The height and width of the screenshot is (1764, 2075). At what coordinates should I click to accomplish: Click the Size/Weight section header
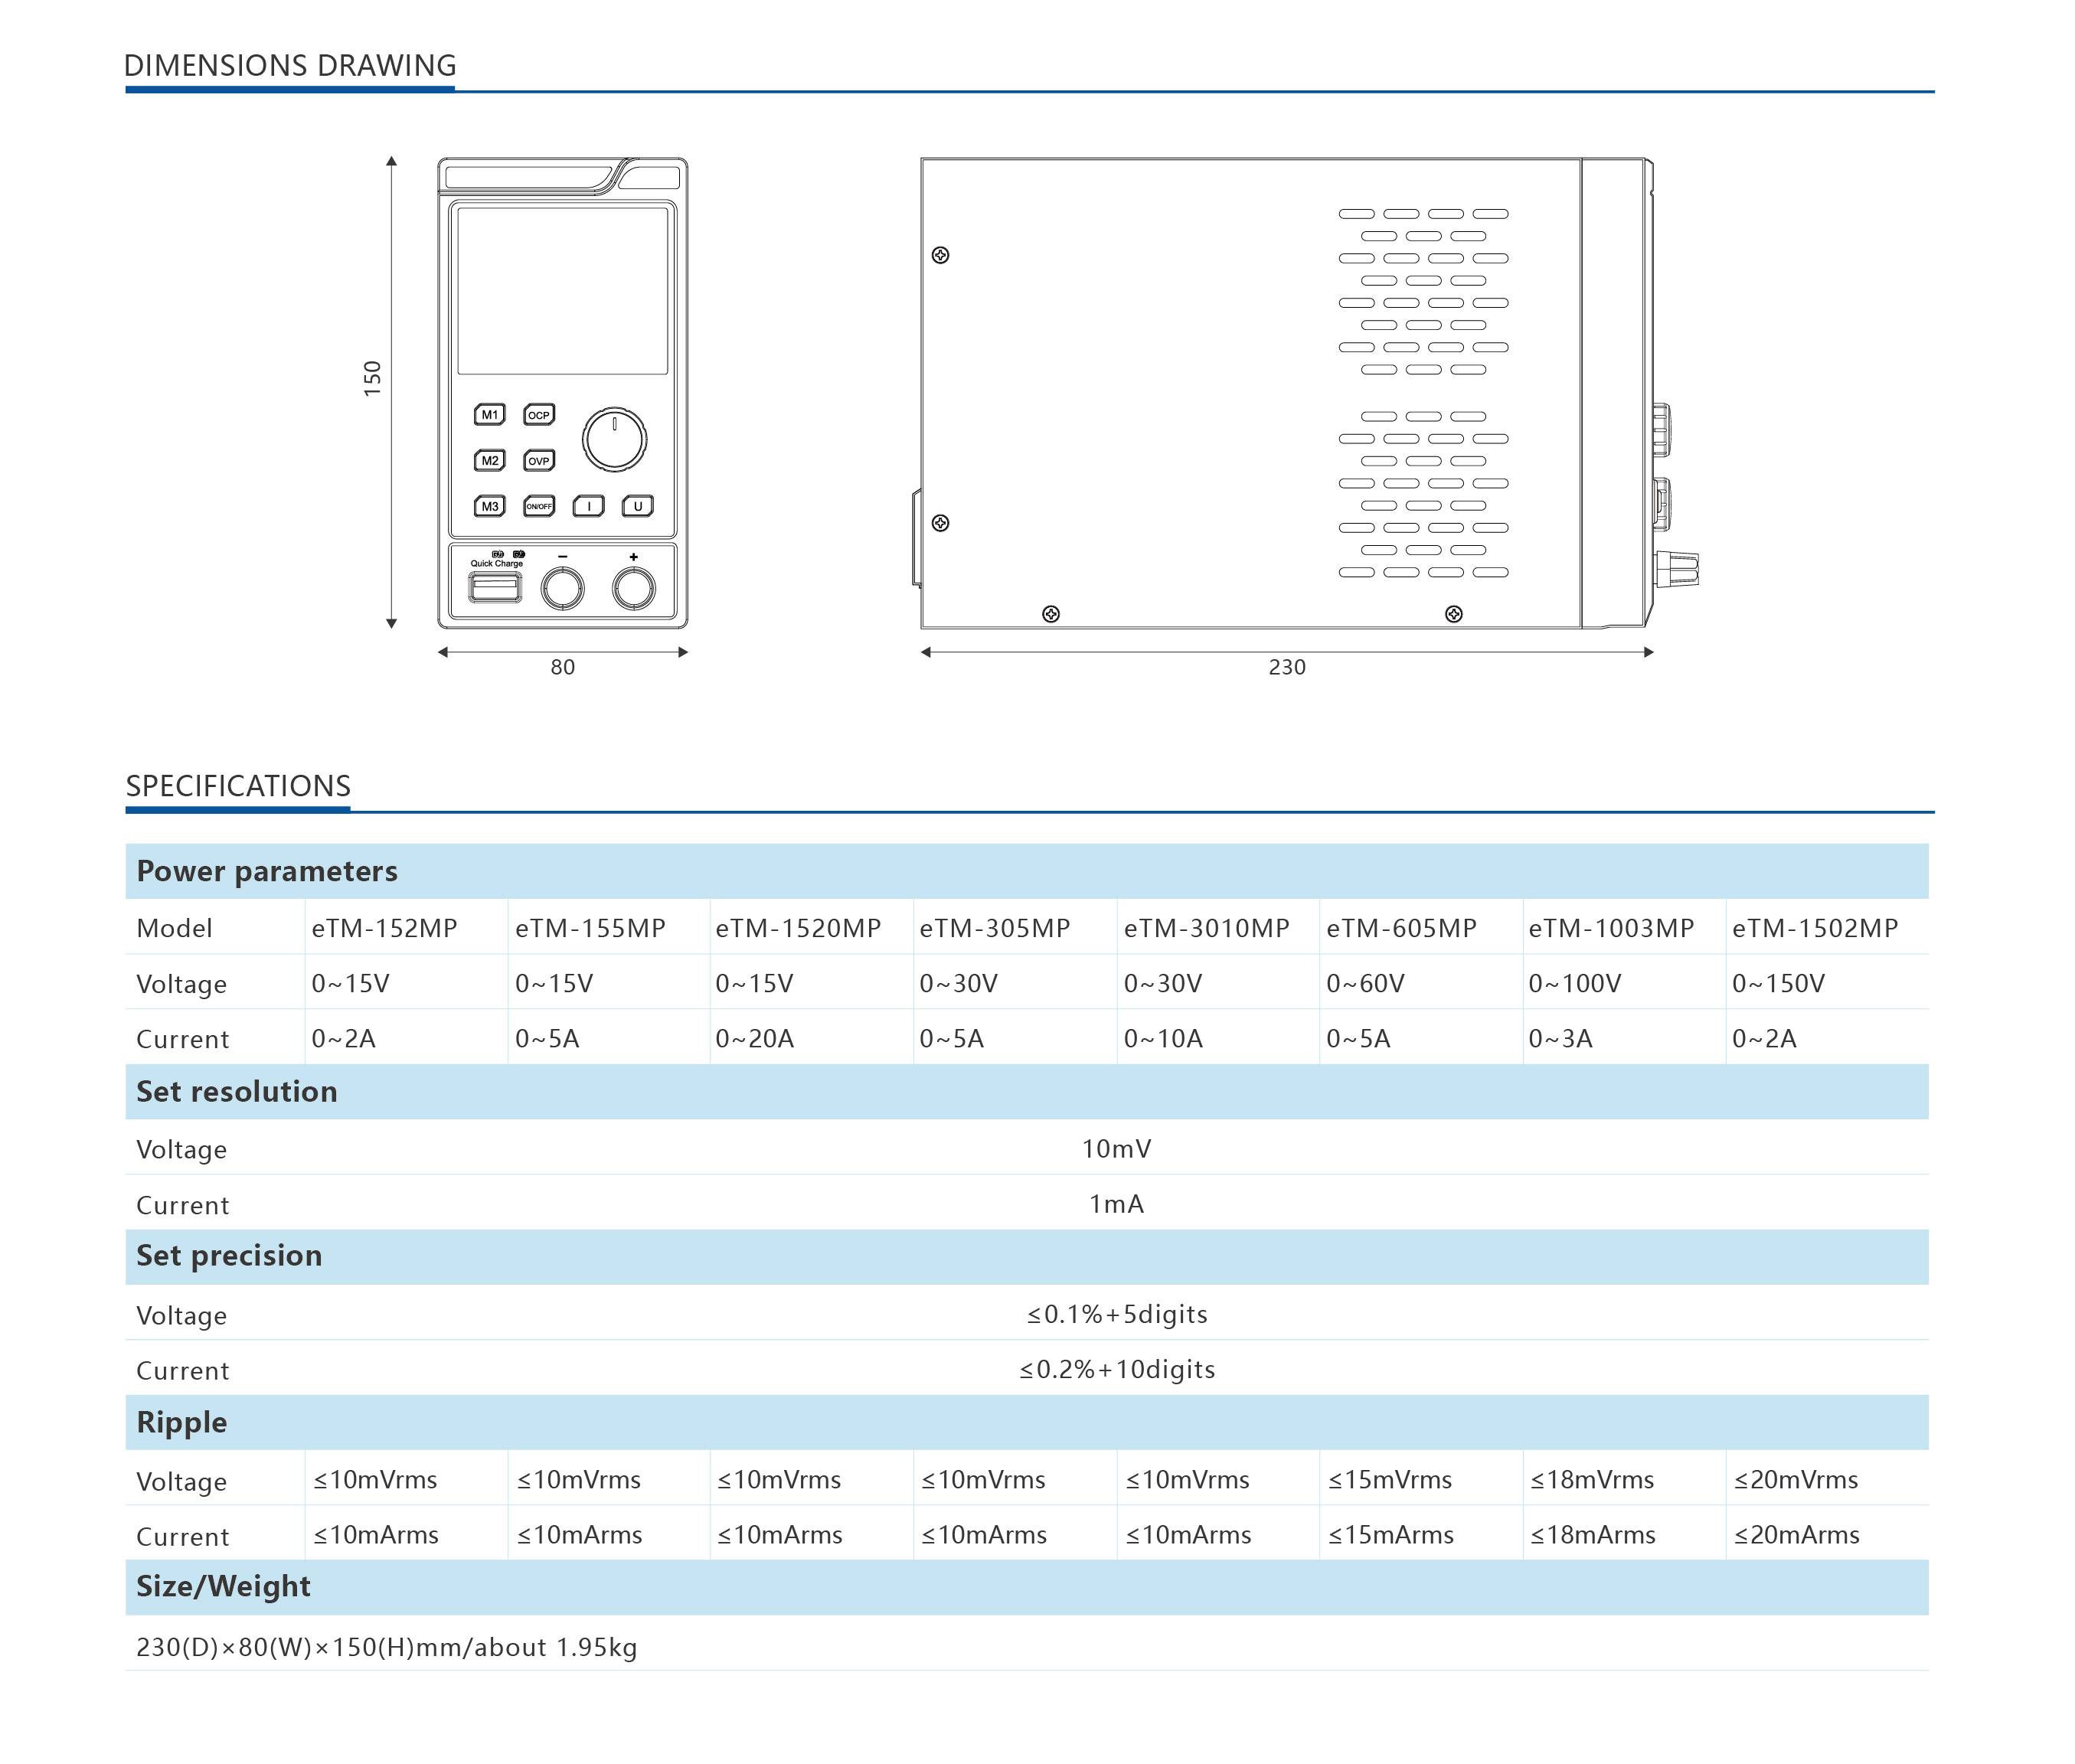pos(1026,1587)
